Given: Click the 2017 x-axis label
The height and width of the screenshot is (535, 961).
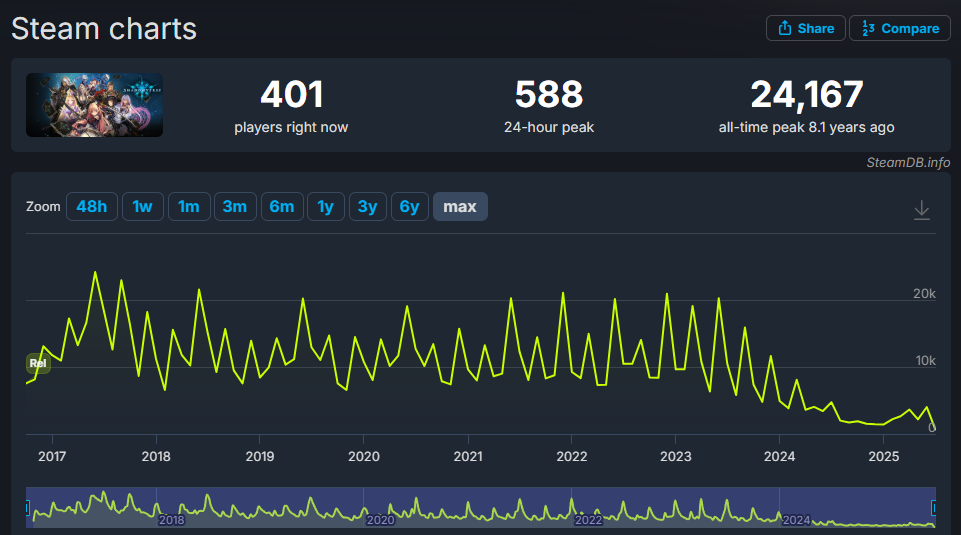Looking at the screenshot, I should point(52,457).
